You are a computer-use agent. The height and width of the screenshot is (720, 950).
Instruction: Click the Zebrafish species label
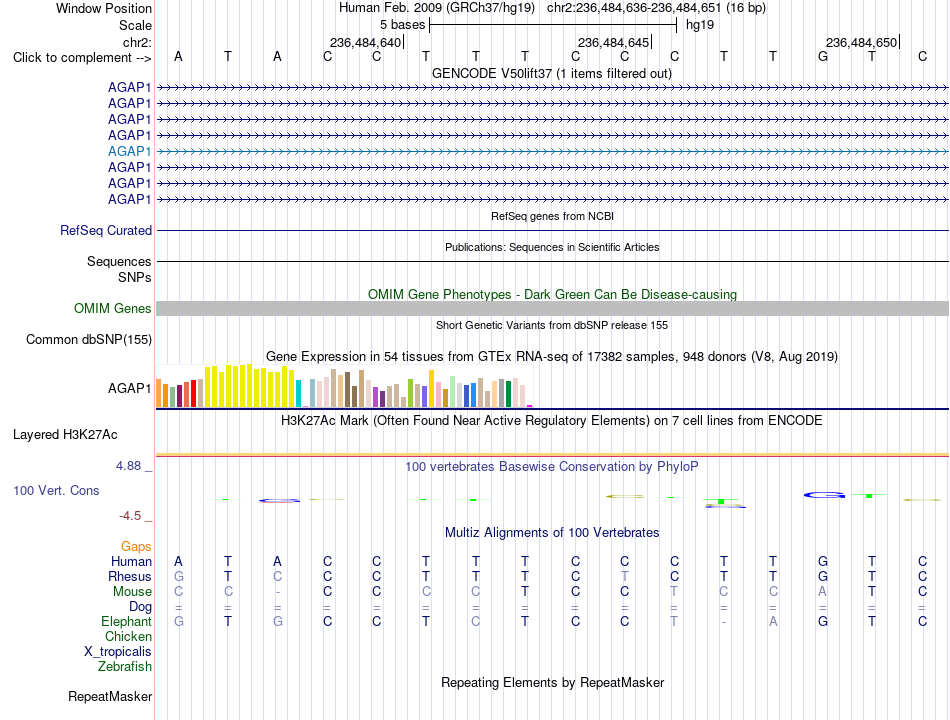point(125,666)
